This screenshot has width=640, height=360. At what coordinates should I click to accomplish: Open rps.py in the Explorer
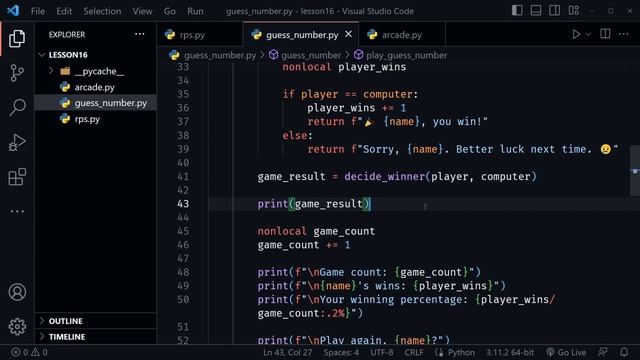96,119
